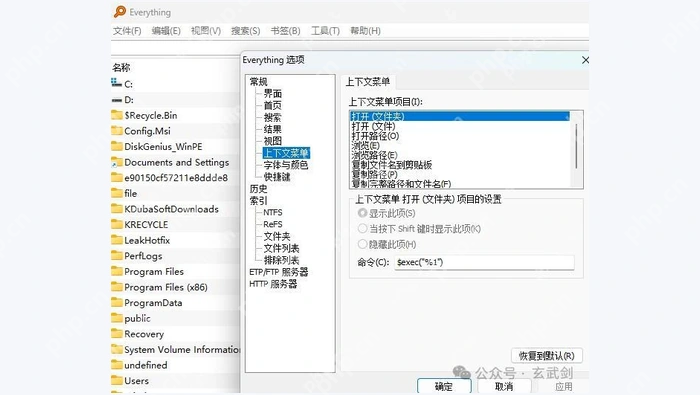Select 索引 in options tree
700x395 pixels.
point(258,201)
